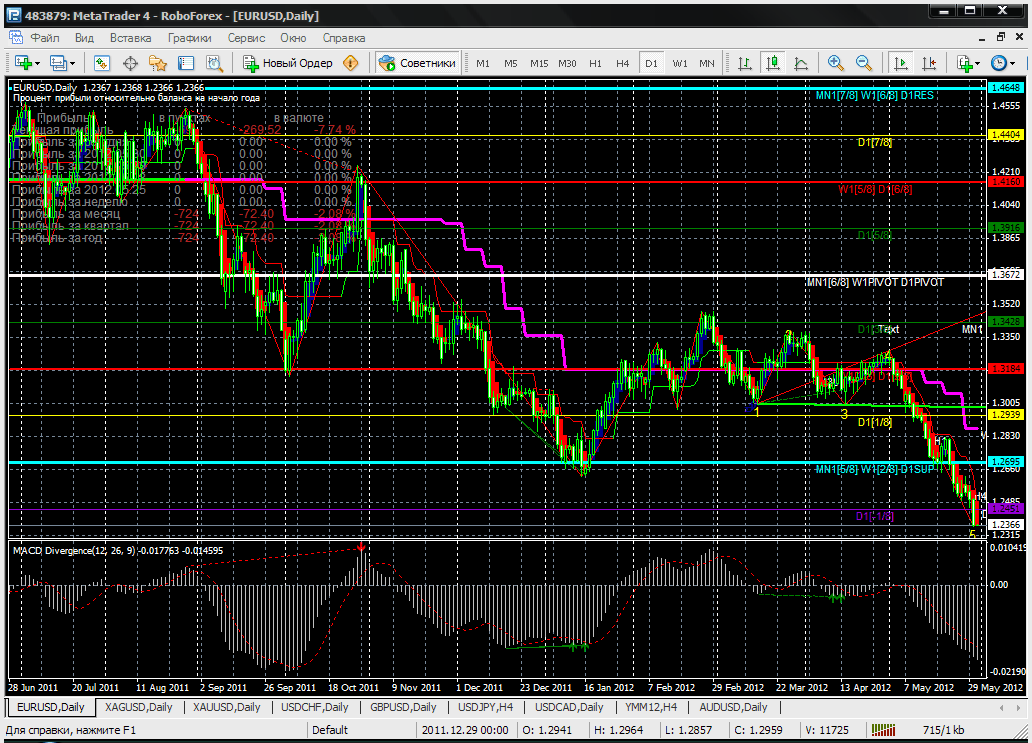Screen dimensions: 1032x743
Task: Open the Market Watch panel
Action: pyautogui.click(x=102, y=63)
